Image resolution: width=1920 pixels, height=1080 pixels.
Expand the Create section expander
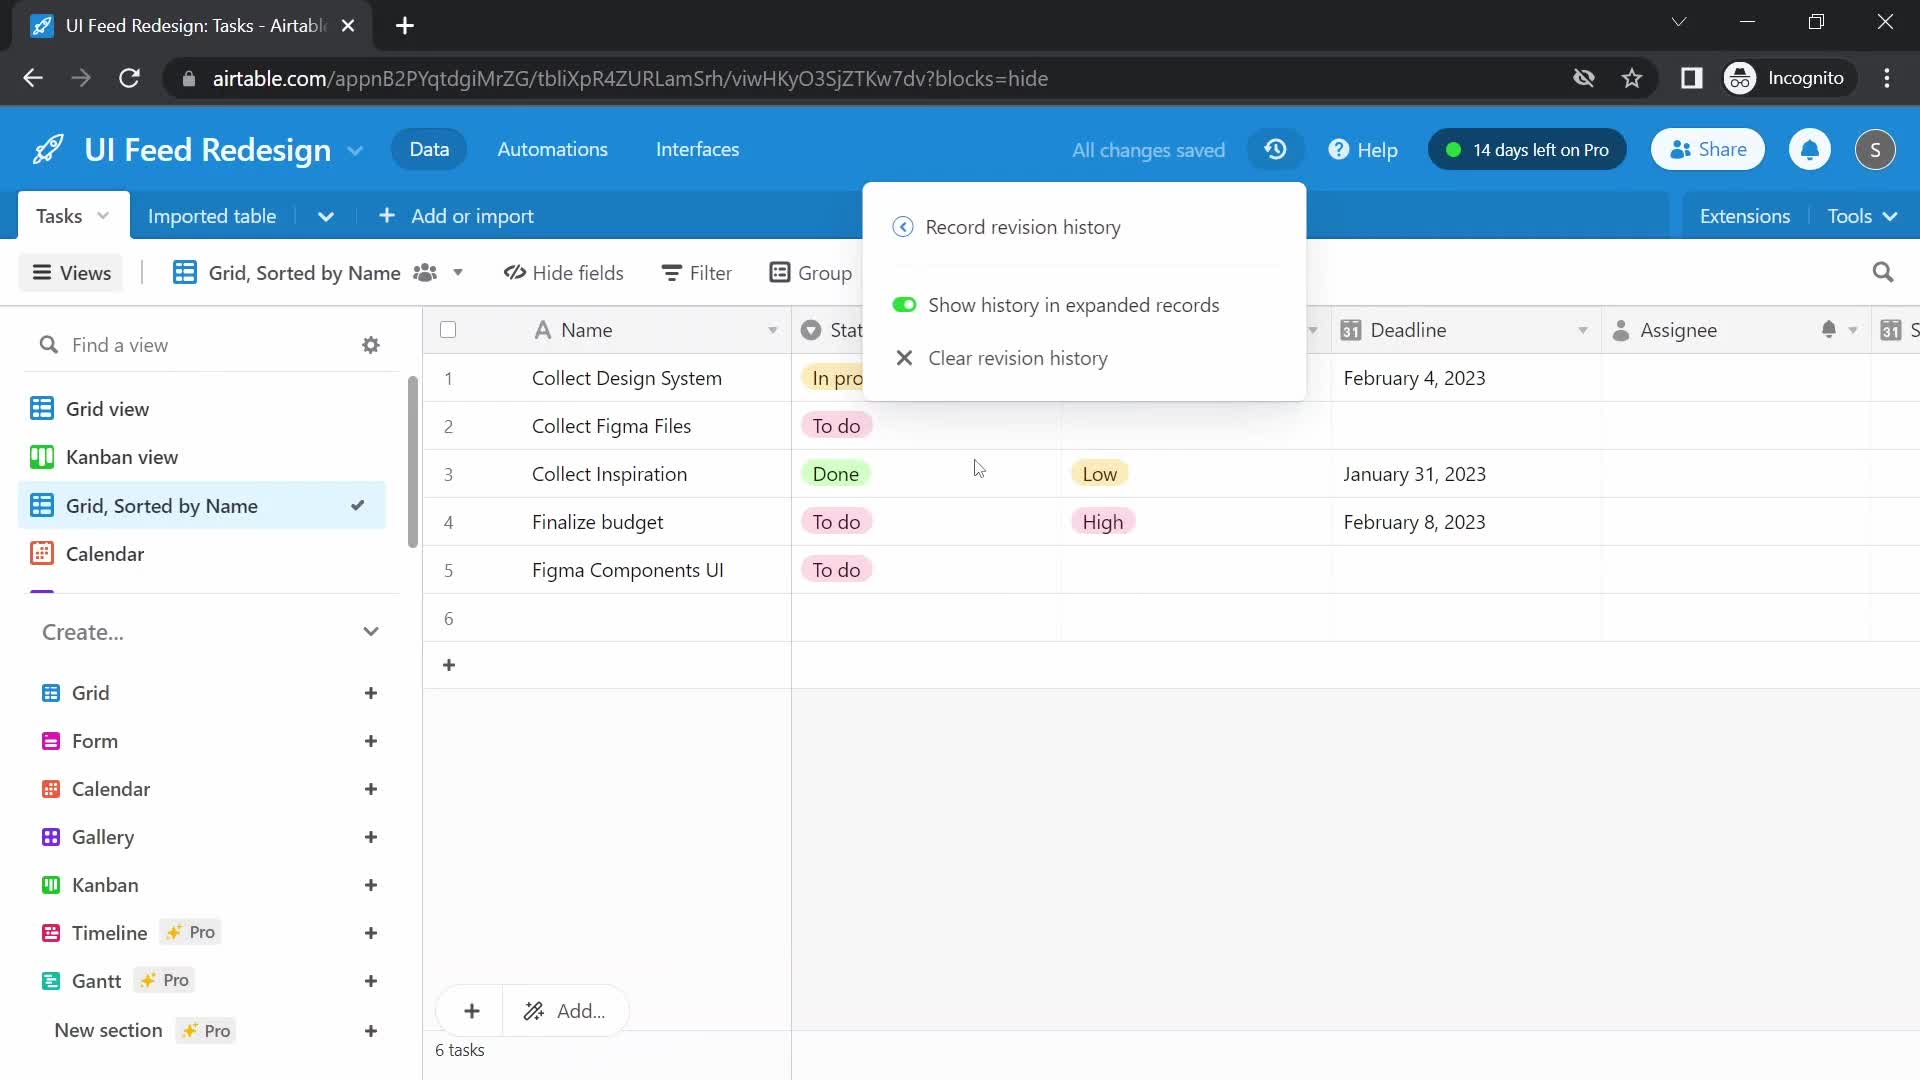(x=371, y=632)
